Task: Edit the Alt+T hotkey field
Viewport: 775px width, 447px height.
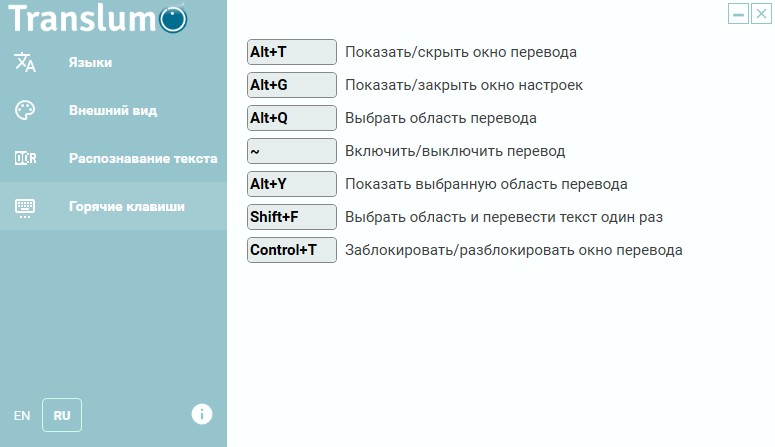Action: tap(292, 52)
